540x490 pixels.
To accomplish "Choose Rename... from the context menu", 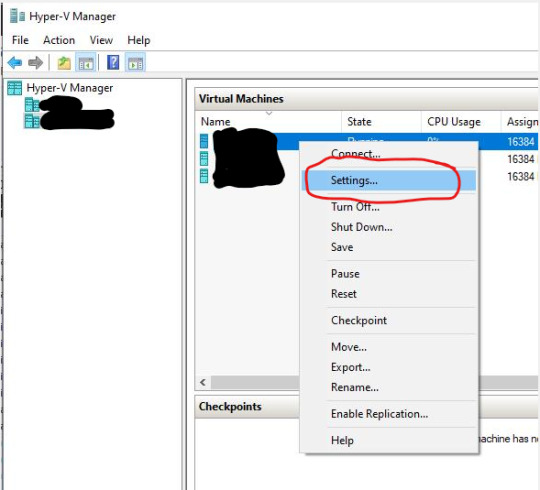I will coord(389,387).
